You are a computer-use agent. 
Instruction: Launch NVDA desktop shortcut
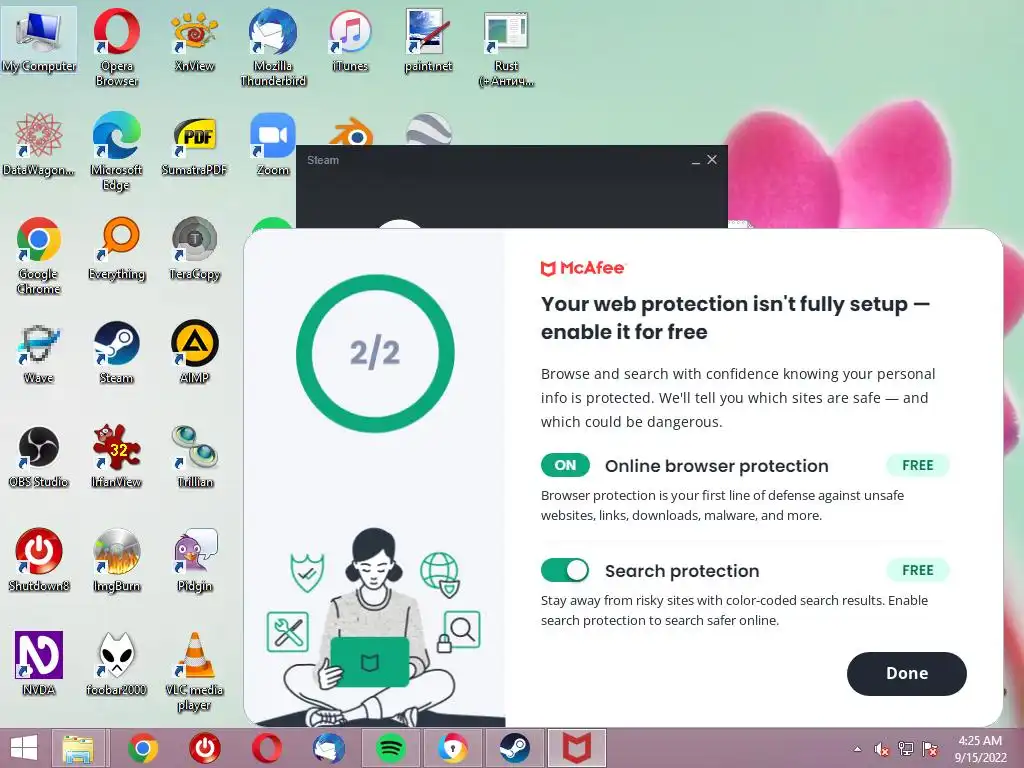pos(39,664)
